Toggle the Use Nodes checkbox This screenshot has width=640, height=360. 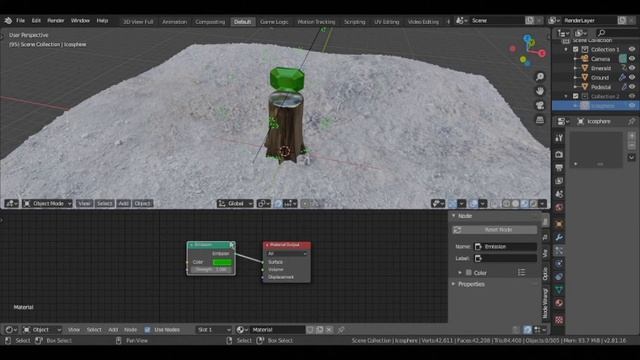(147, 329)
